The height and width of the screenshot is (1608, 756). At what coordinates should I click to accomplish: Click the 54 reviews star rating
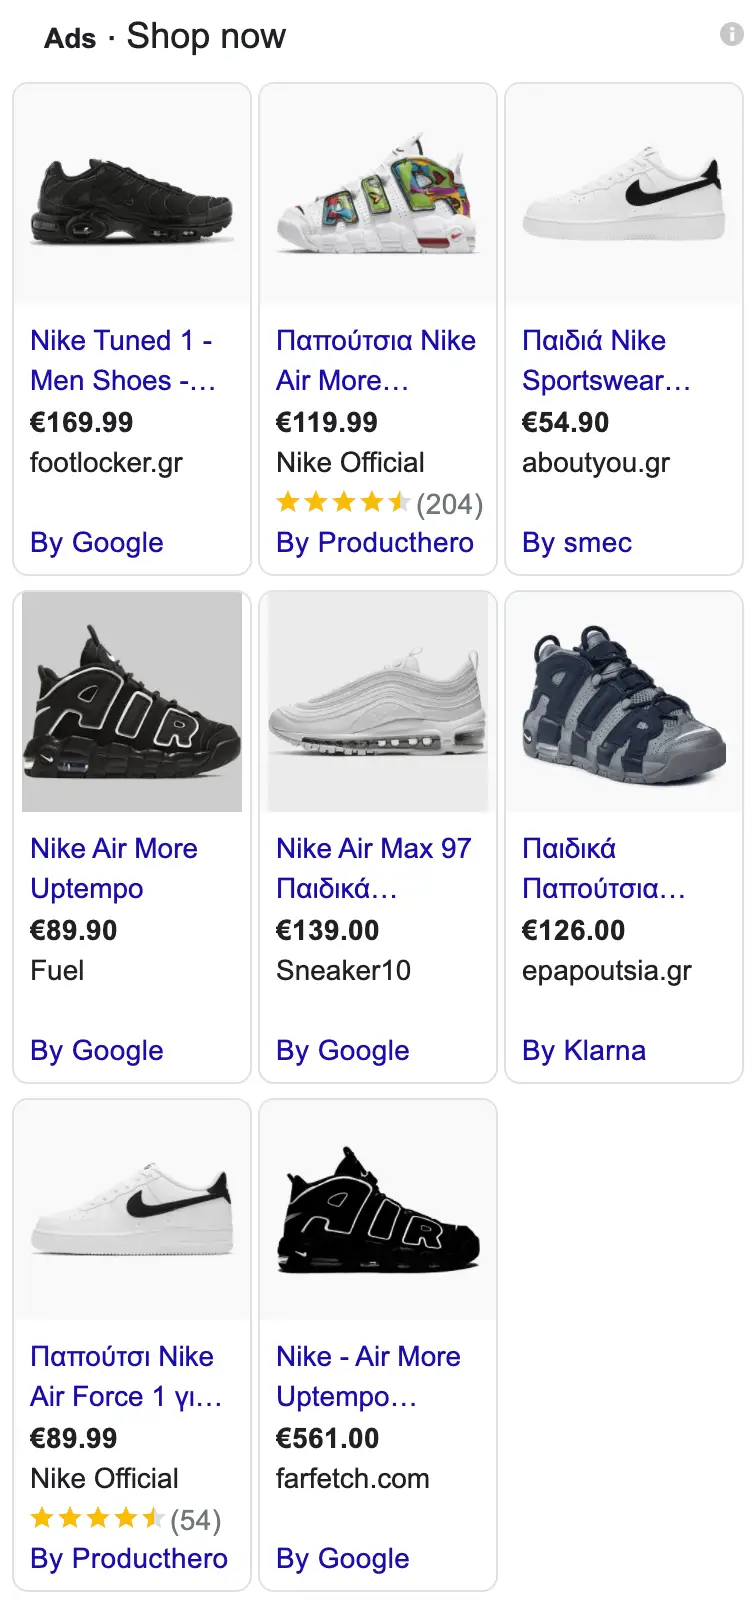click(x=126, y=1520)
